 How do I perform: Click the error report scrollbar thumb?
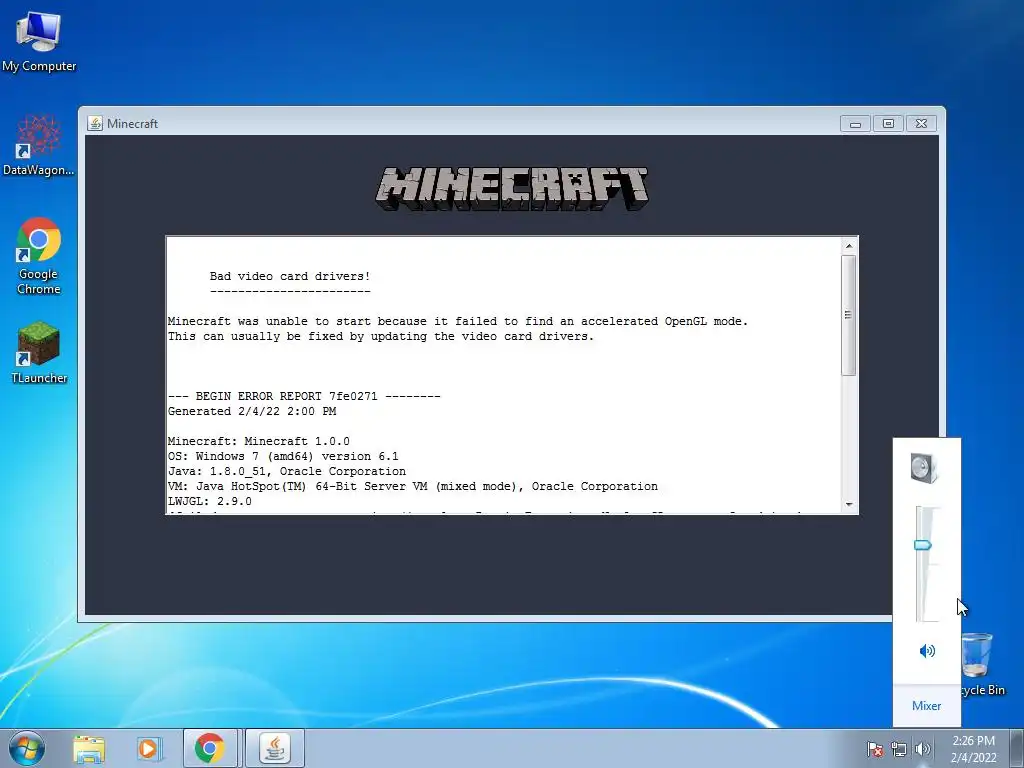[x=848, y=315]
